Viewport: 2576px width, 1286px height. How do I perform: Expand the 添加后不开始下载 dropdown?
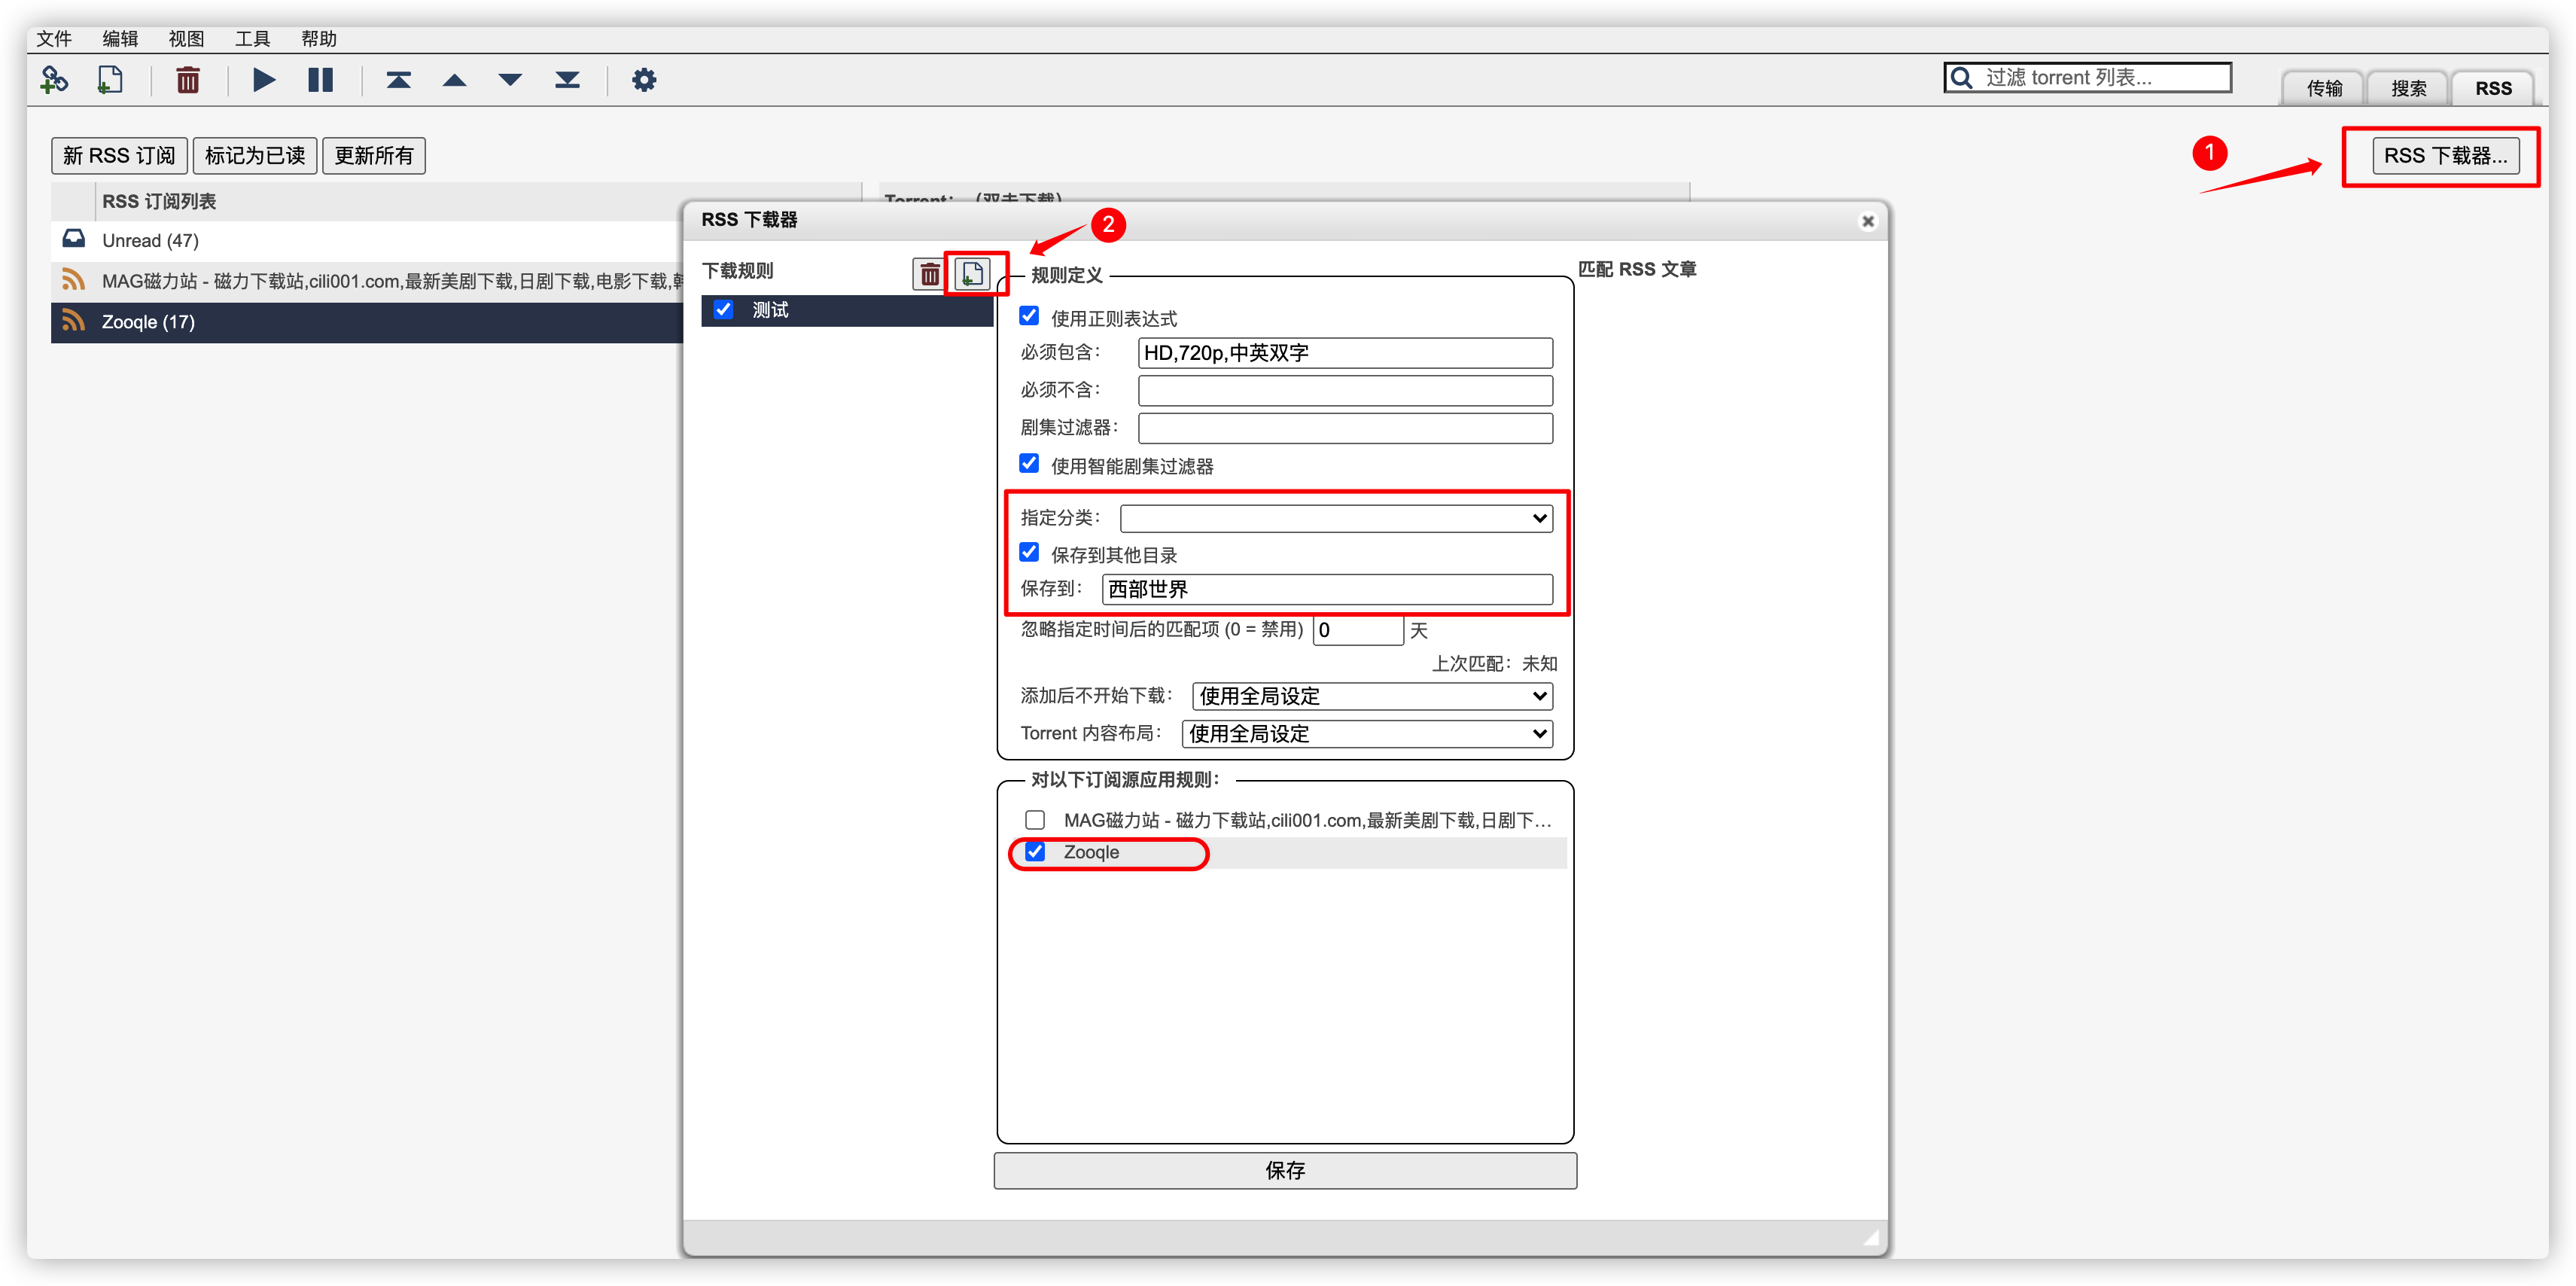click(x=1372, y=696)
